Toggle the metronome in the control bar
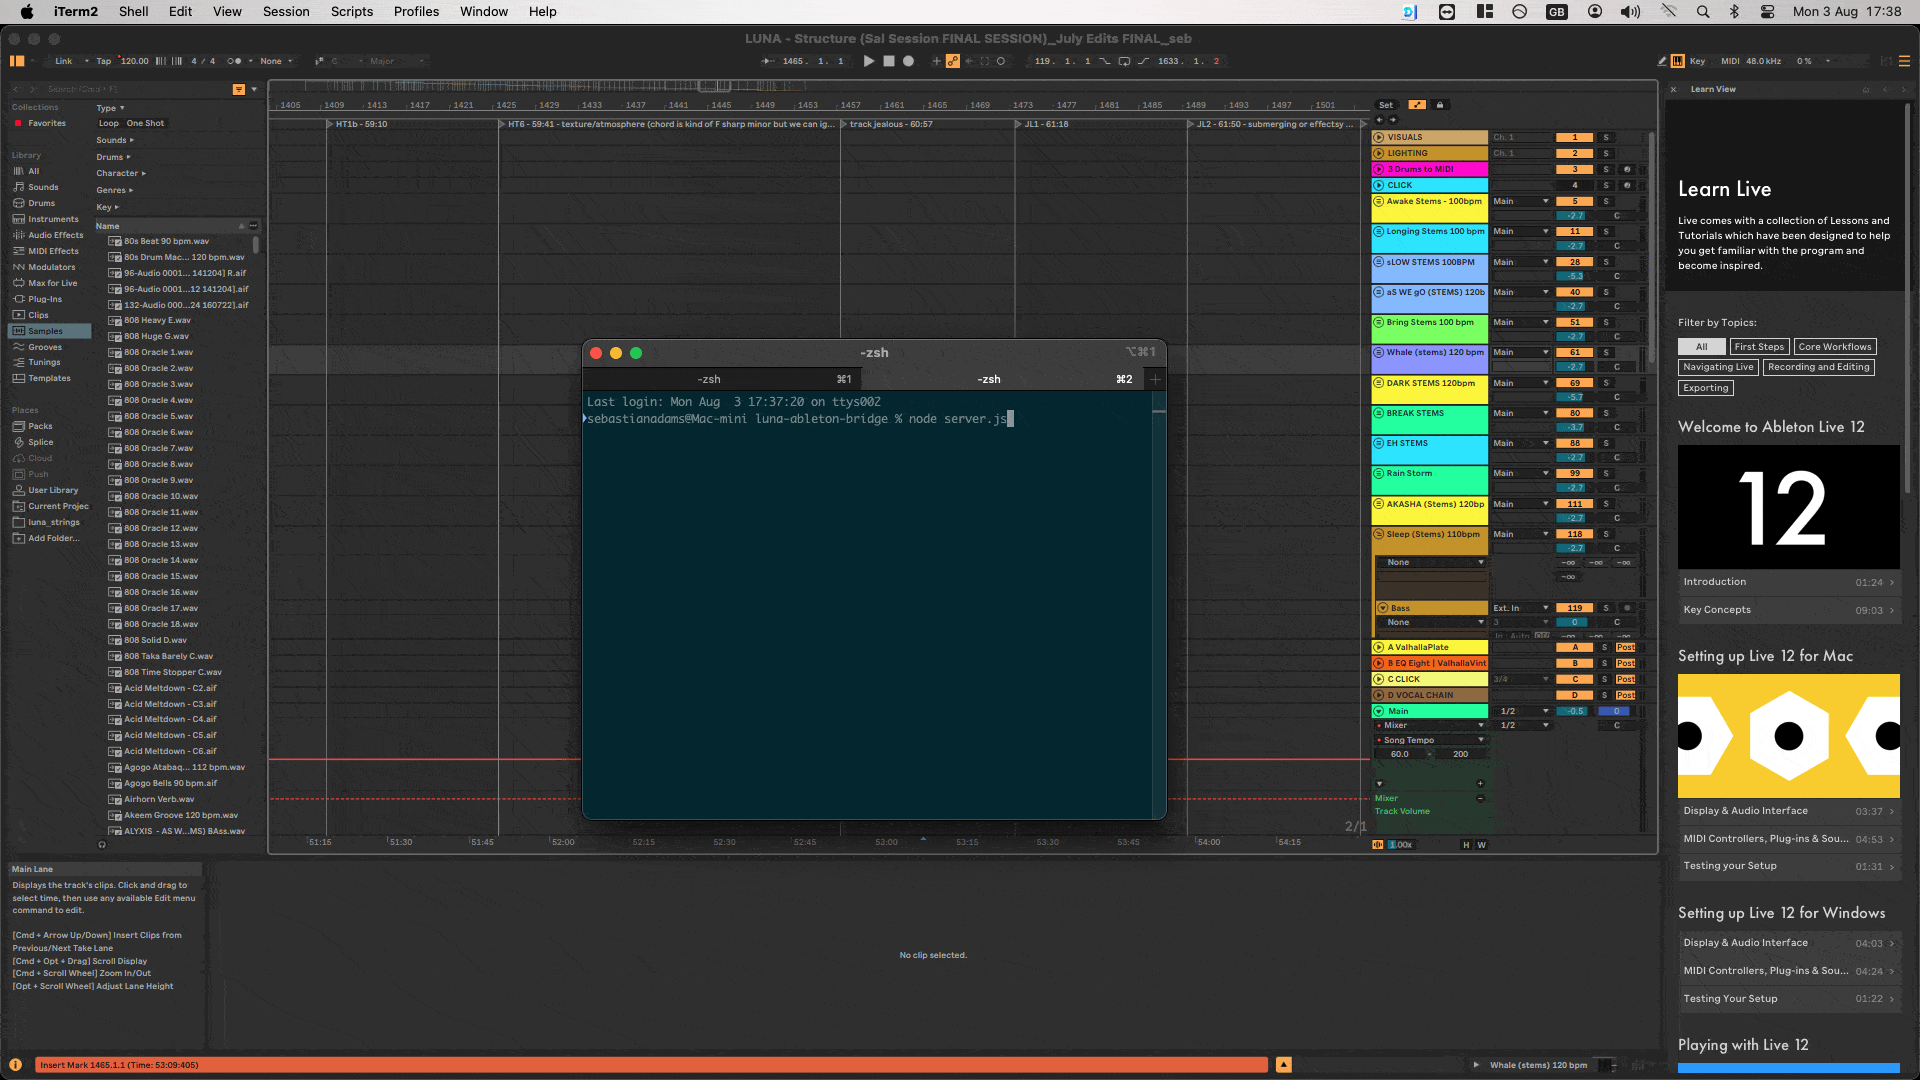 click(234, 61)
